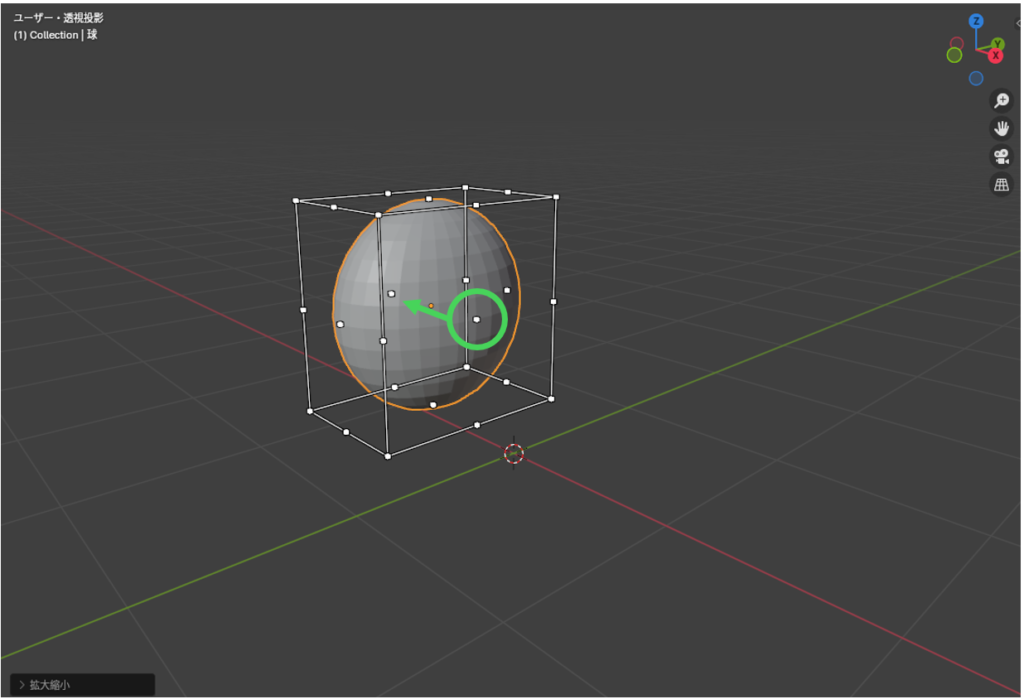Toggle the camera view icon
This screenshot has height=699, width=1024.
[x=1001, y=157]
